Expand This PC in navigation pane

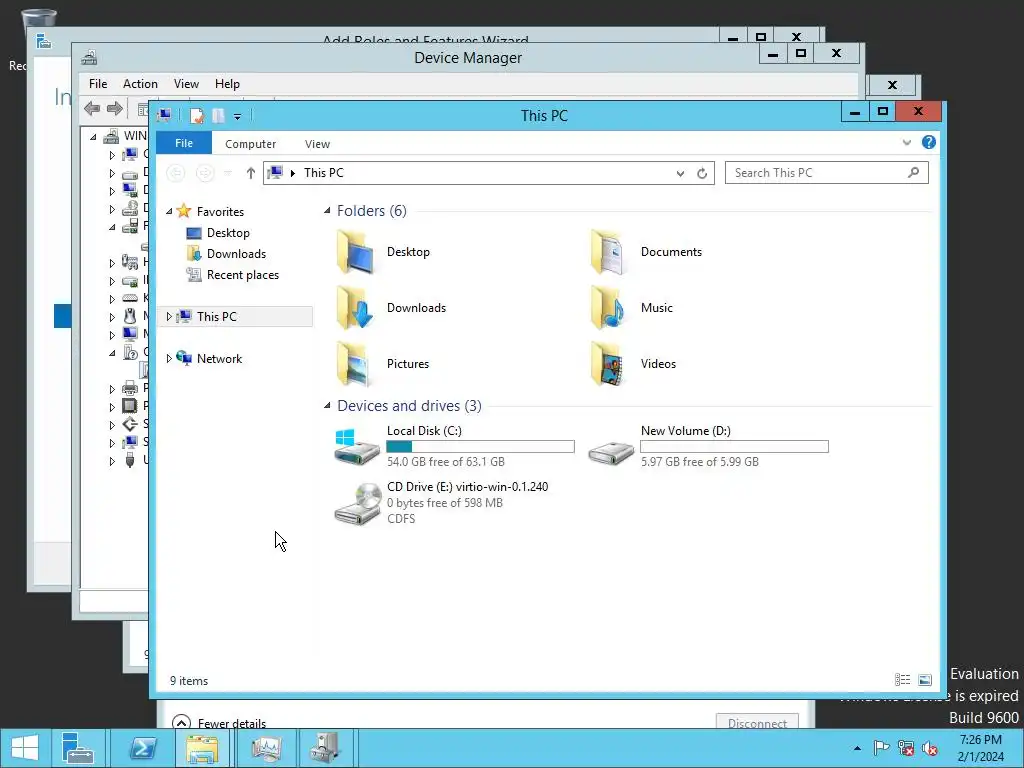pos(169,317)
